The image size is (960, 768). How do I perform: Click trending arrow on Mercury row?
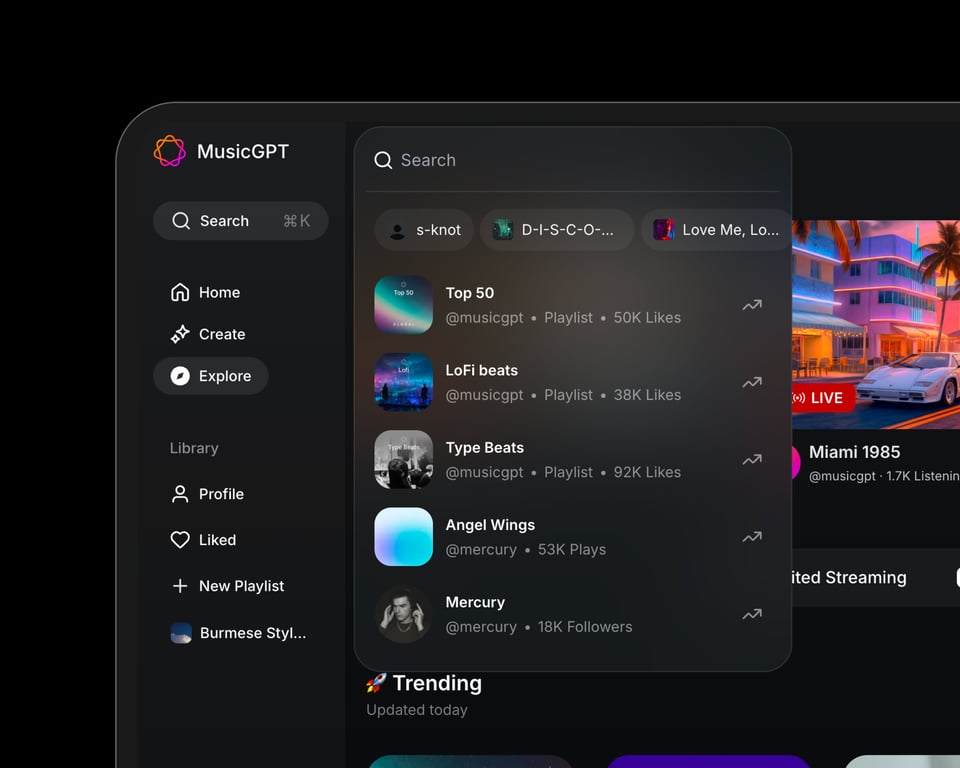pyautogui.click(x=752, y=614)
